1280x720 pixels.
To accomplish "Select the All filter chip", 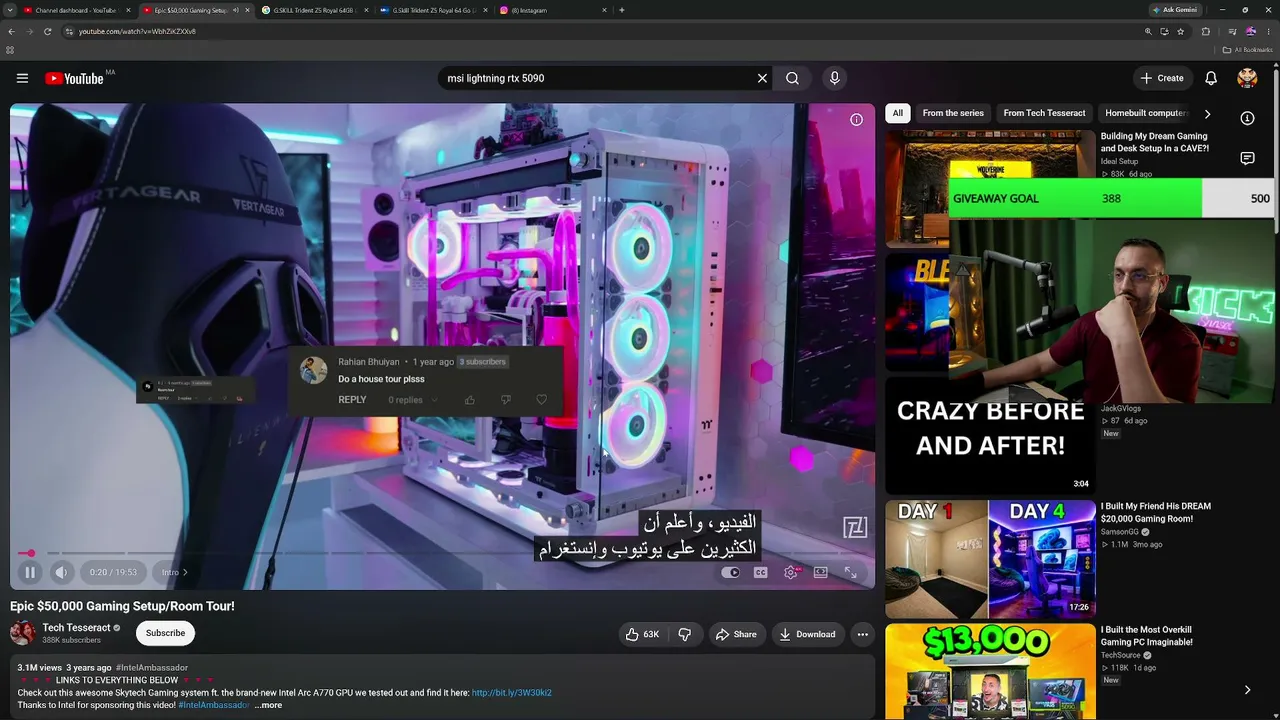I will (898, 113).
